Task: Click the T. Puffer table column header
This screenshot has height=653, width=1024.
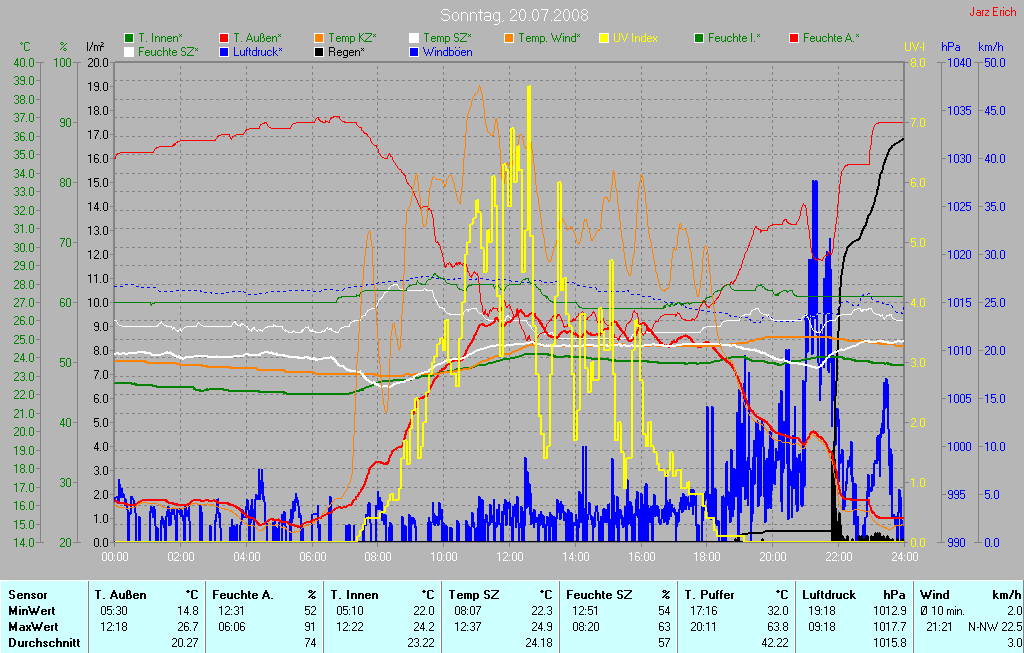Action: 709,595
